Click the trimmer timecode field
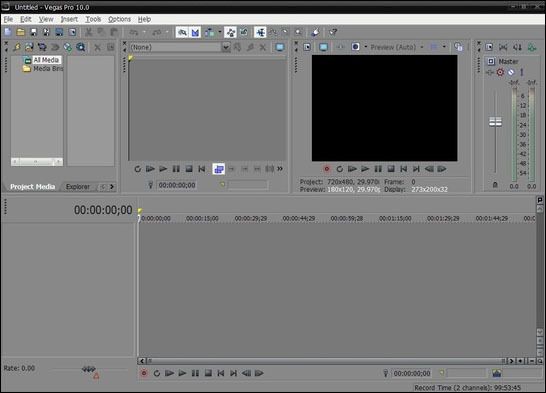This screenshot has width=546, height=393. 177,185
